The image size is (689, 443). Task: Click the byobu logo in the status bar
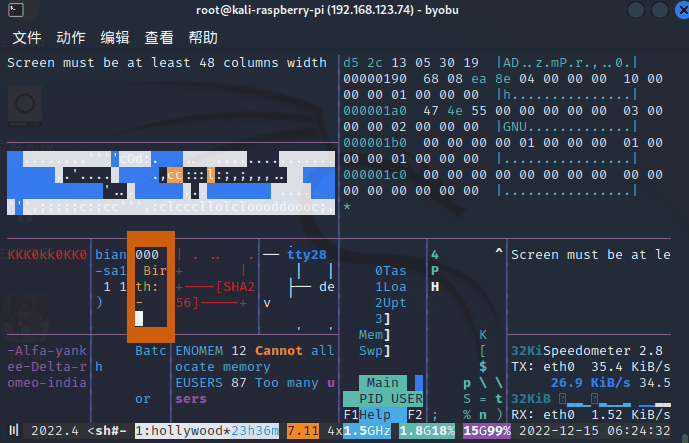14,430
